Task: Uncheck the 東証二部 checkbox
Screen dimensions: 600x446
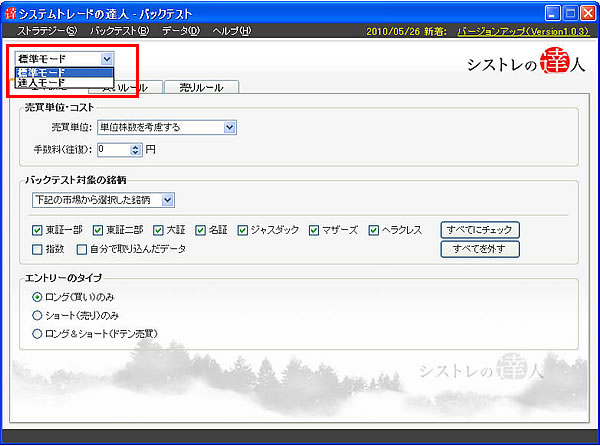Action: pyautogui.click(x=98, y=230)
